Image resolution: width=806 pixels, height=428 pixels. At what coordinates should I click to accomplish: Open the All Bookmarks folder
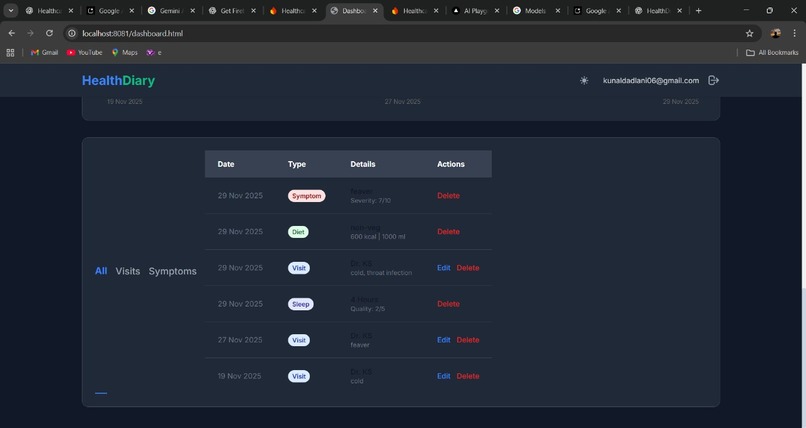[772, 52]
